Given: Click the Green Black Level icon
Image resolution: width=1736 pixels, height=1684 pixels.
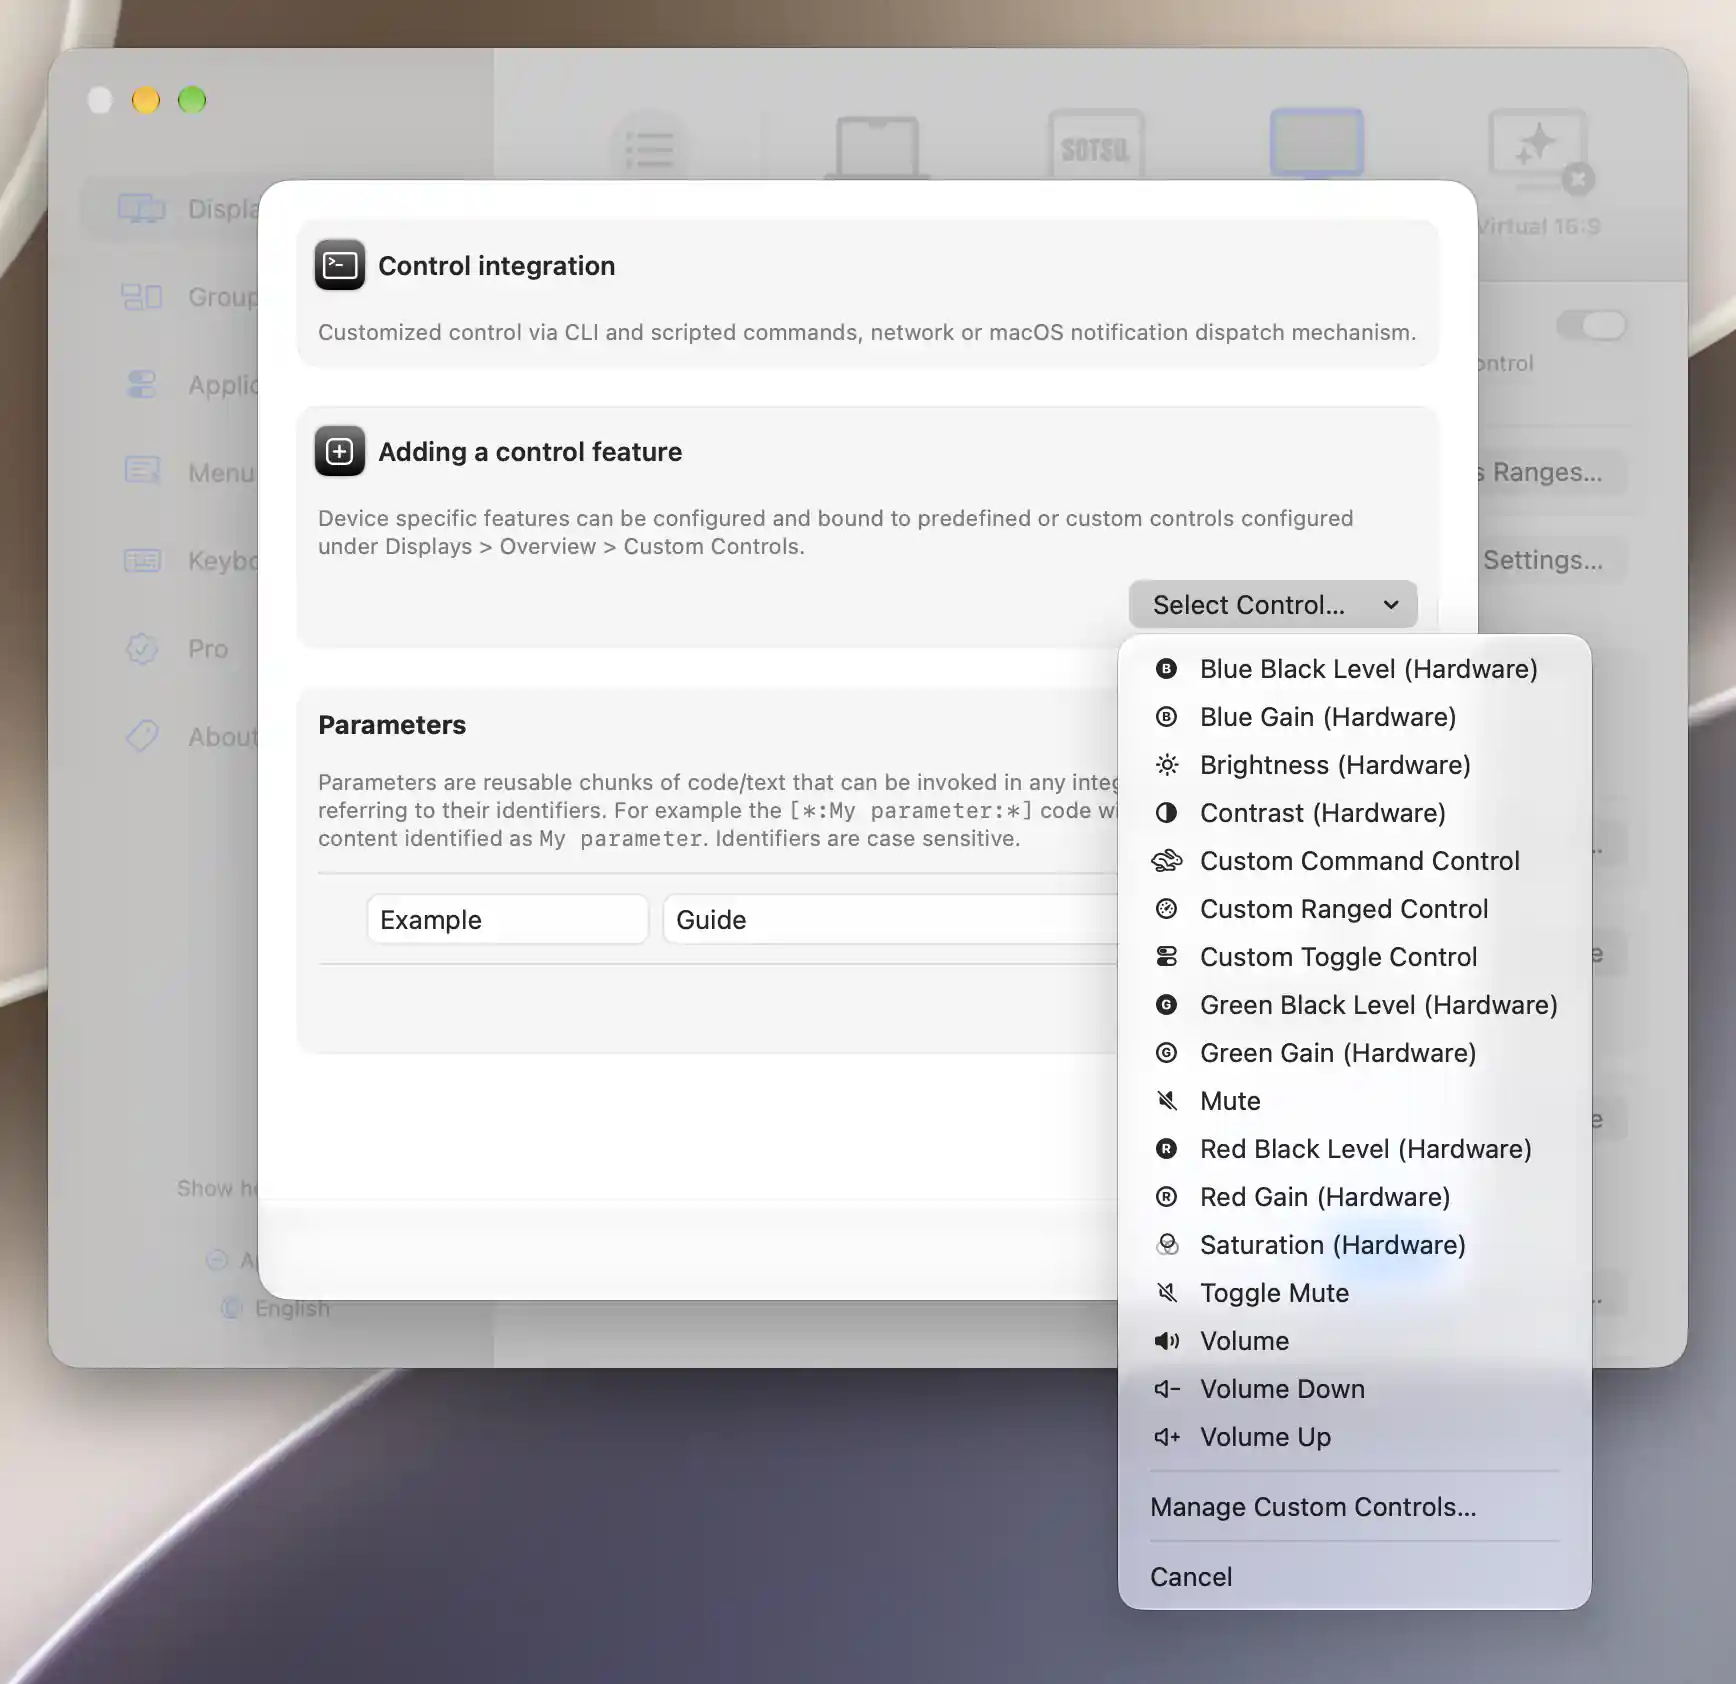Looking at the screenshot, I should (1166, 1005).
